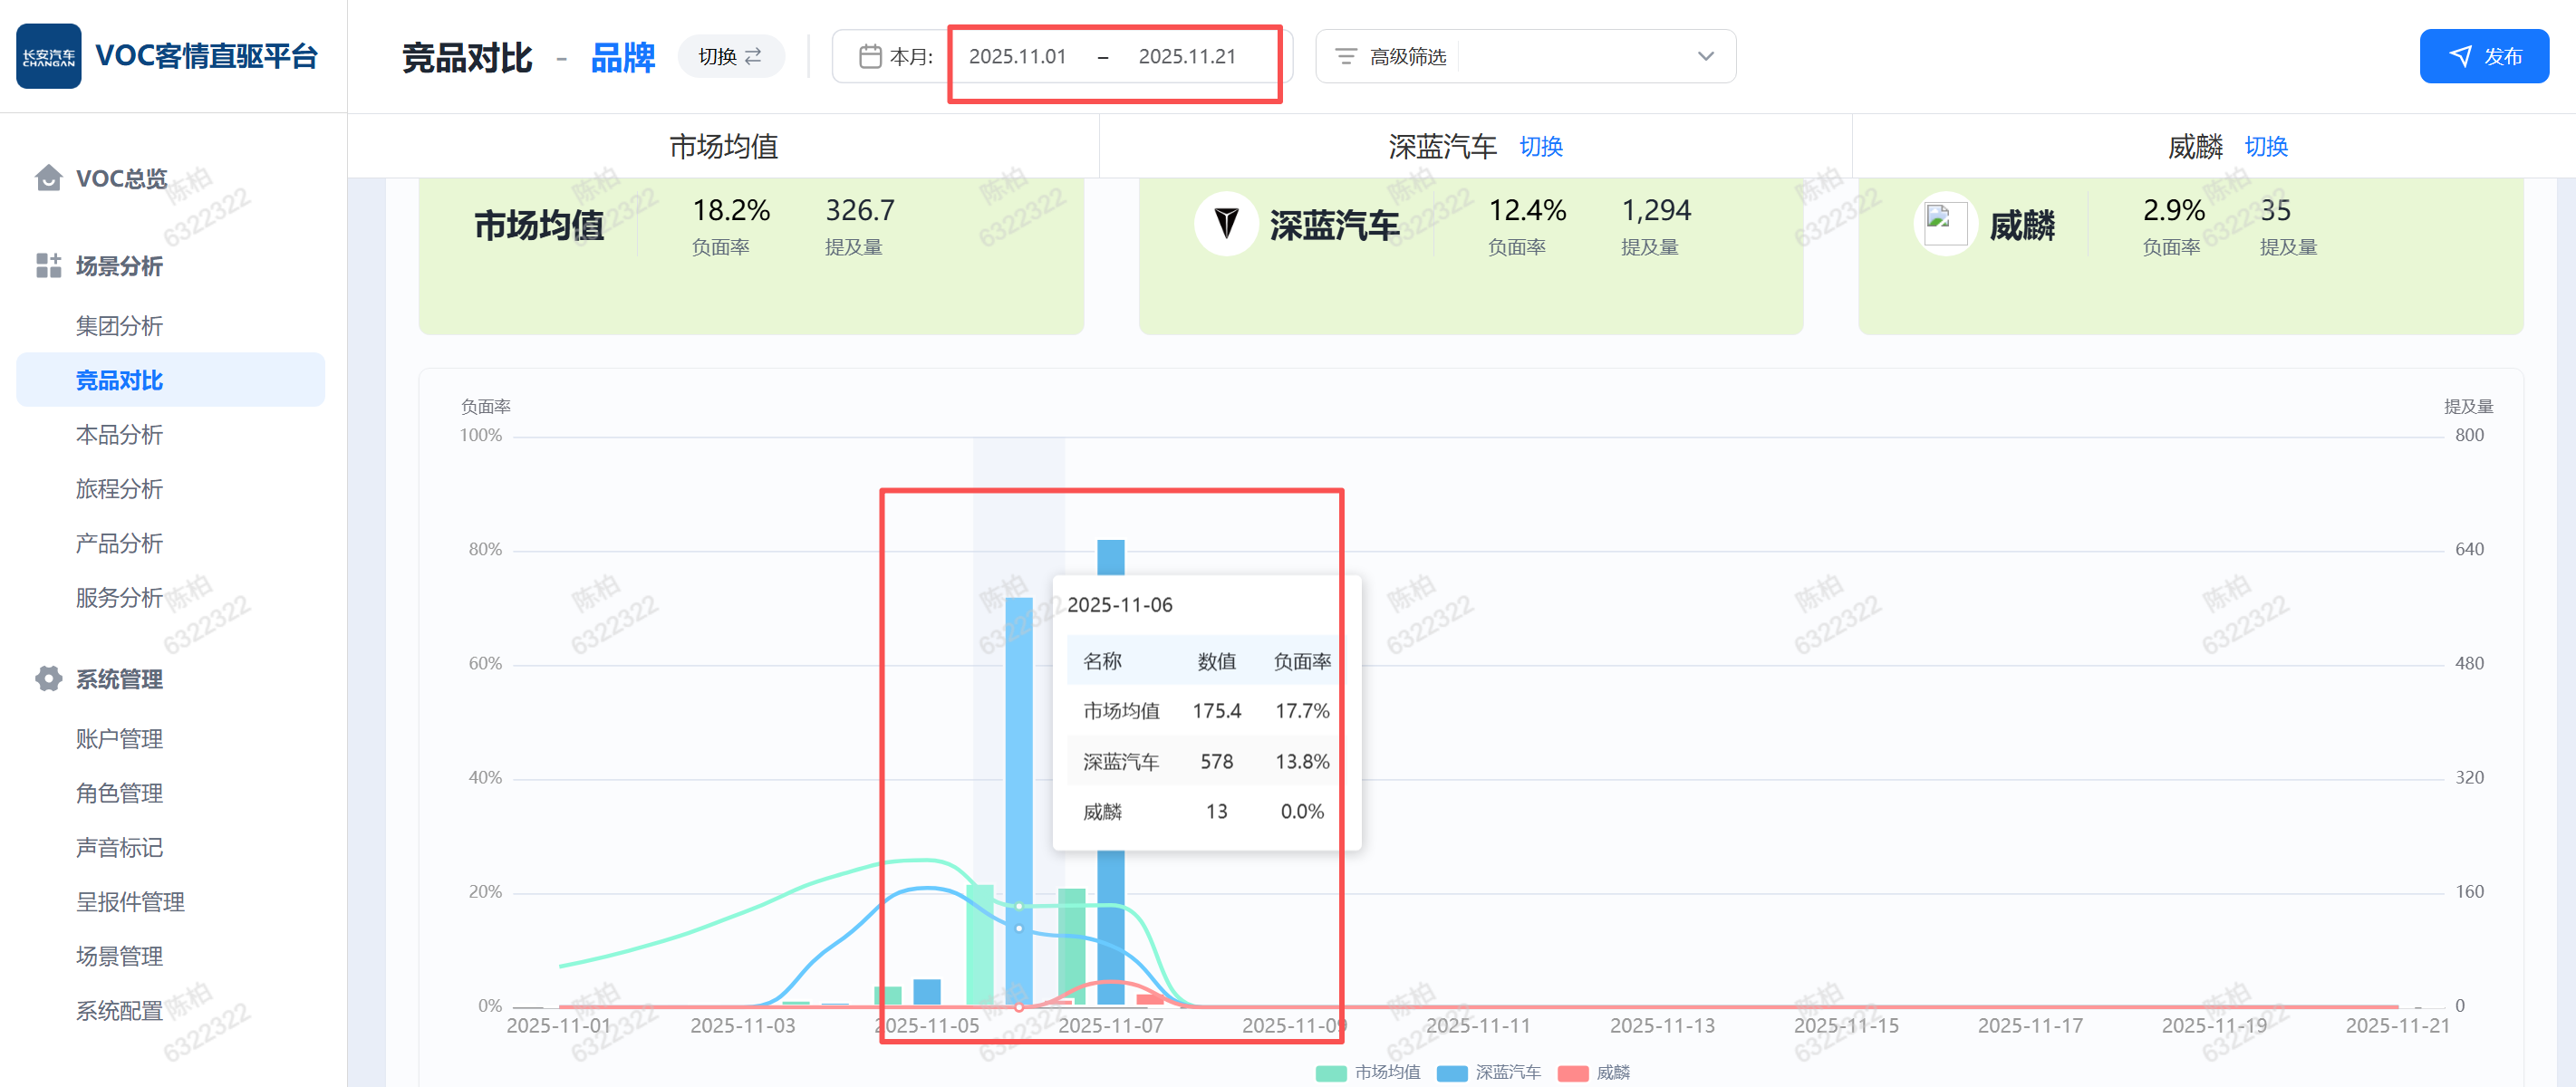Viewport: 2576px width, 1087px height.
Task: Click the calendar icon beside 本月
Action: [869, 56]
